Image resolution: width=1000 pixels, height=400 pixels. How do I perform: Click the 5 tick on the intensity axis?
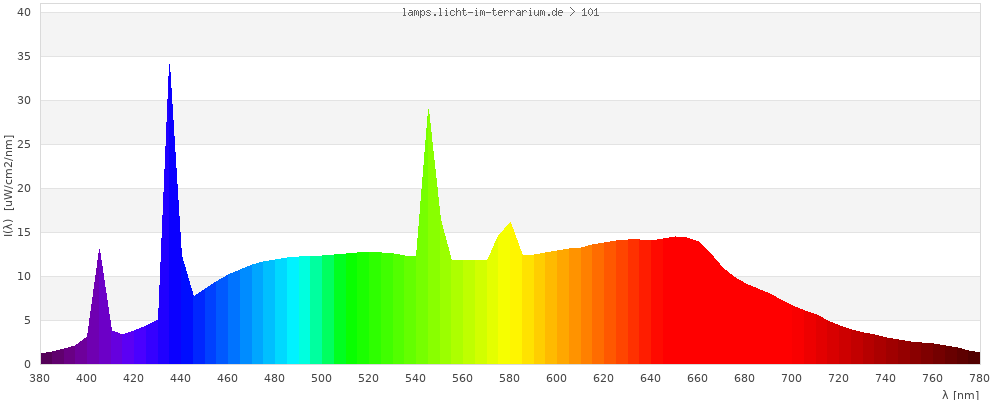28,320
